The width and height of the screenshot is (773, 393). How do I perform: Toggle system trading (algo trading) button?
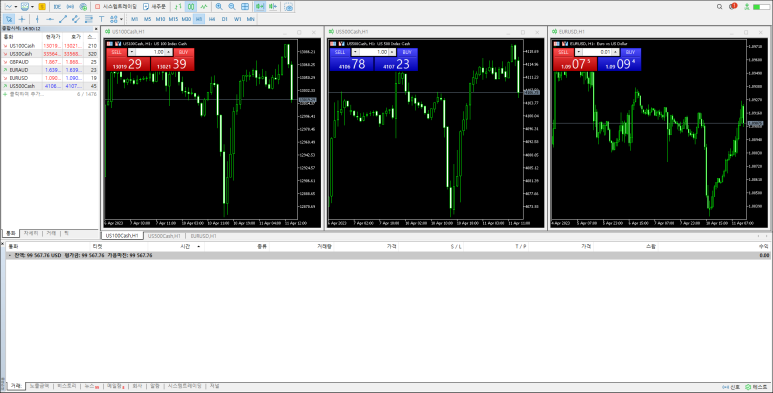[115, 7]
